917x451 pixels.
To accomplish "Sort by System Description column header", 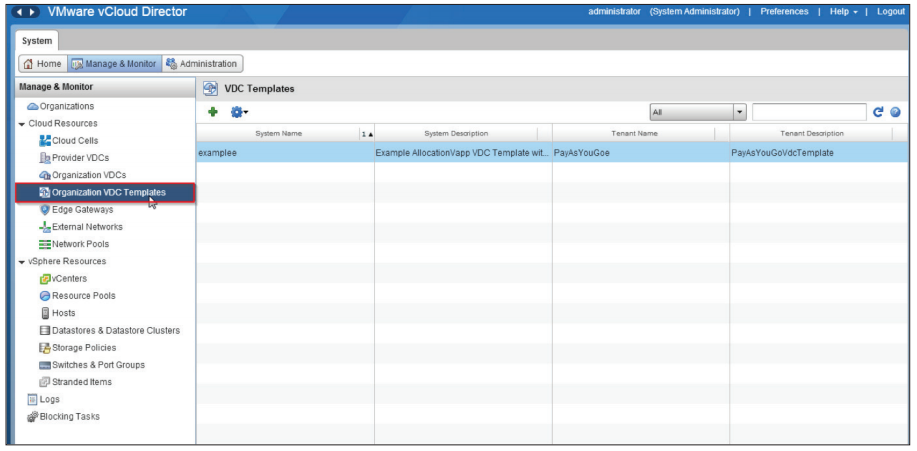I will [x=456, y=133].
